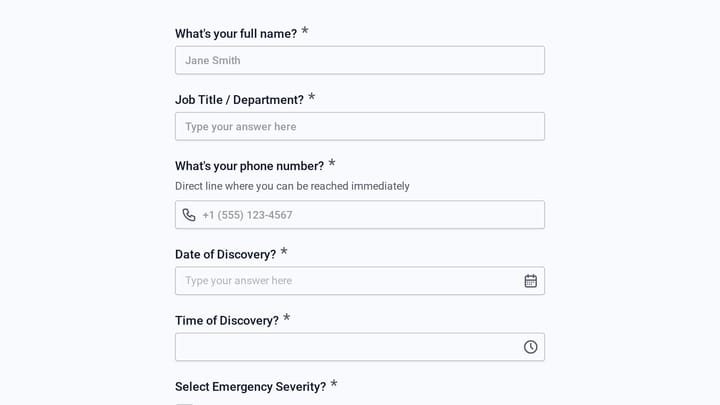Click the "Job Title / Department?" label
This screenshot has height=405, width=720.
point(239,100)
